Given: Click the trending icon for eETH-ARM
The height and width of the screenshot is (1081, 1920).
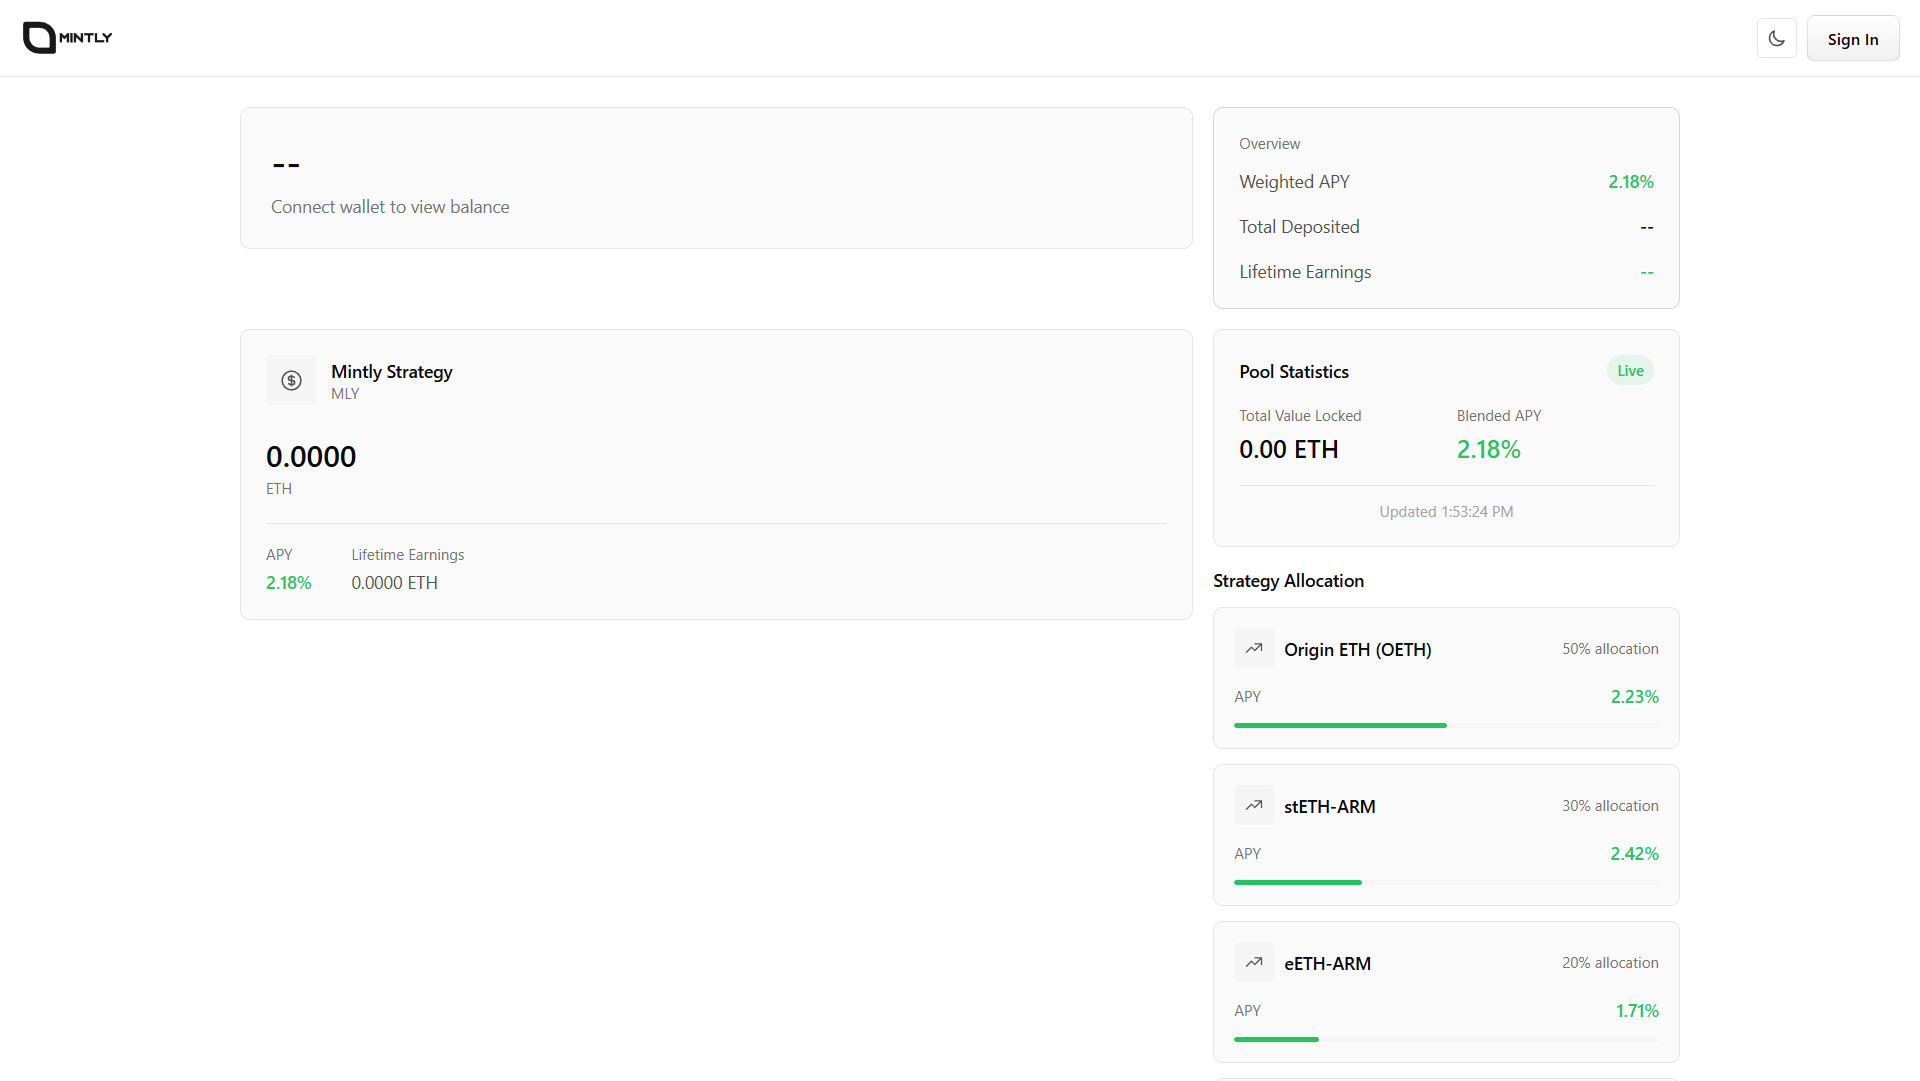Looking at the screenshot, I should [x=1254, y=962].
